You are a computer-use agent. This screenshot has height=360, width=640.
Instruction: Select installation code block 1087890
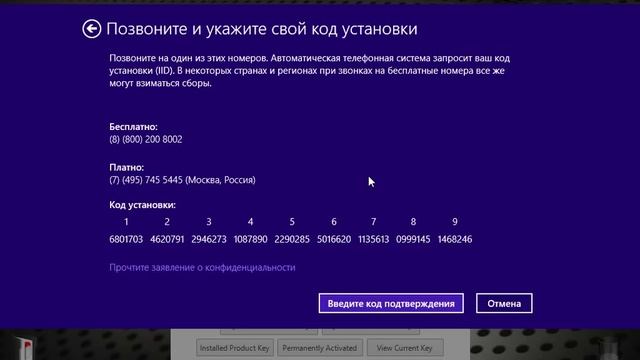(251, 239)
